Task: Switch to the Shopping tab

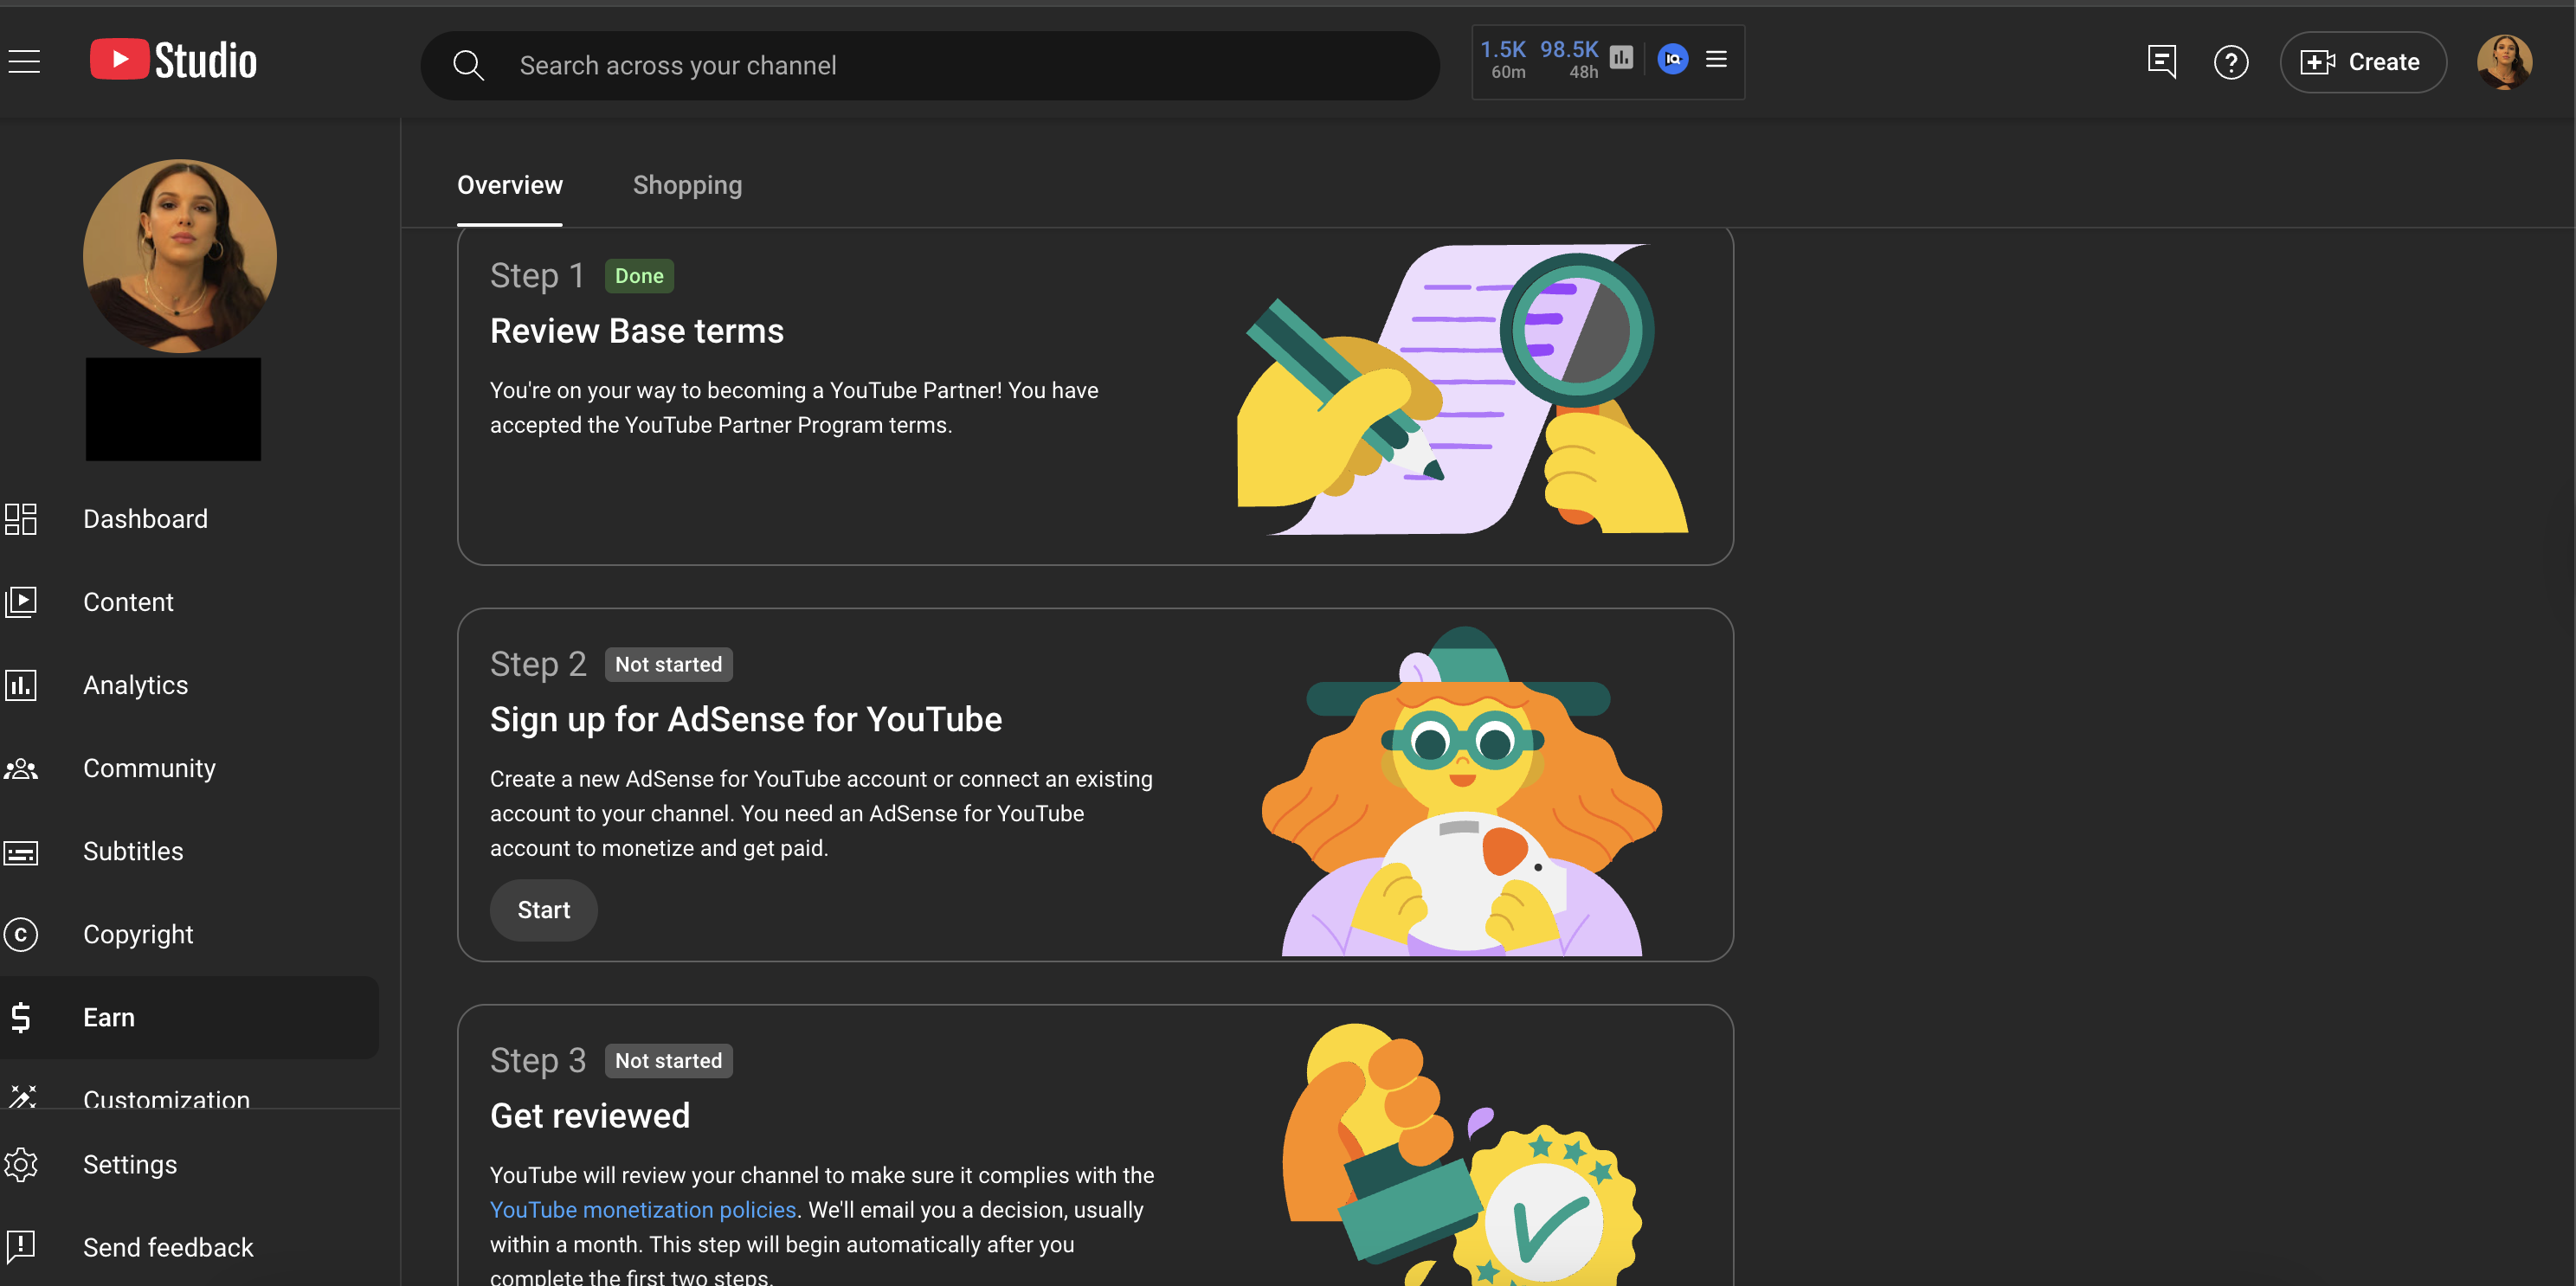Action: point(688,185)
